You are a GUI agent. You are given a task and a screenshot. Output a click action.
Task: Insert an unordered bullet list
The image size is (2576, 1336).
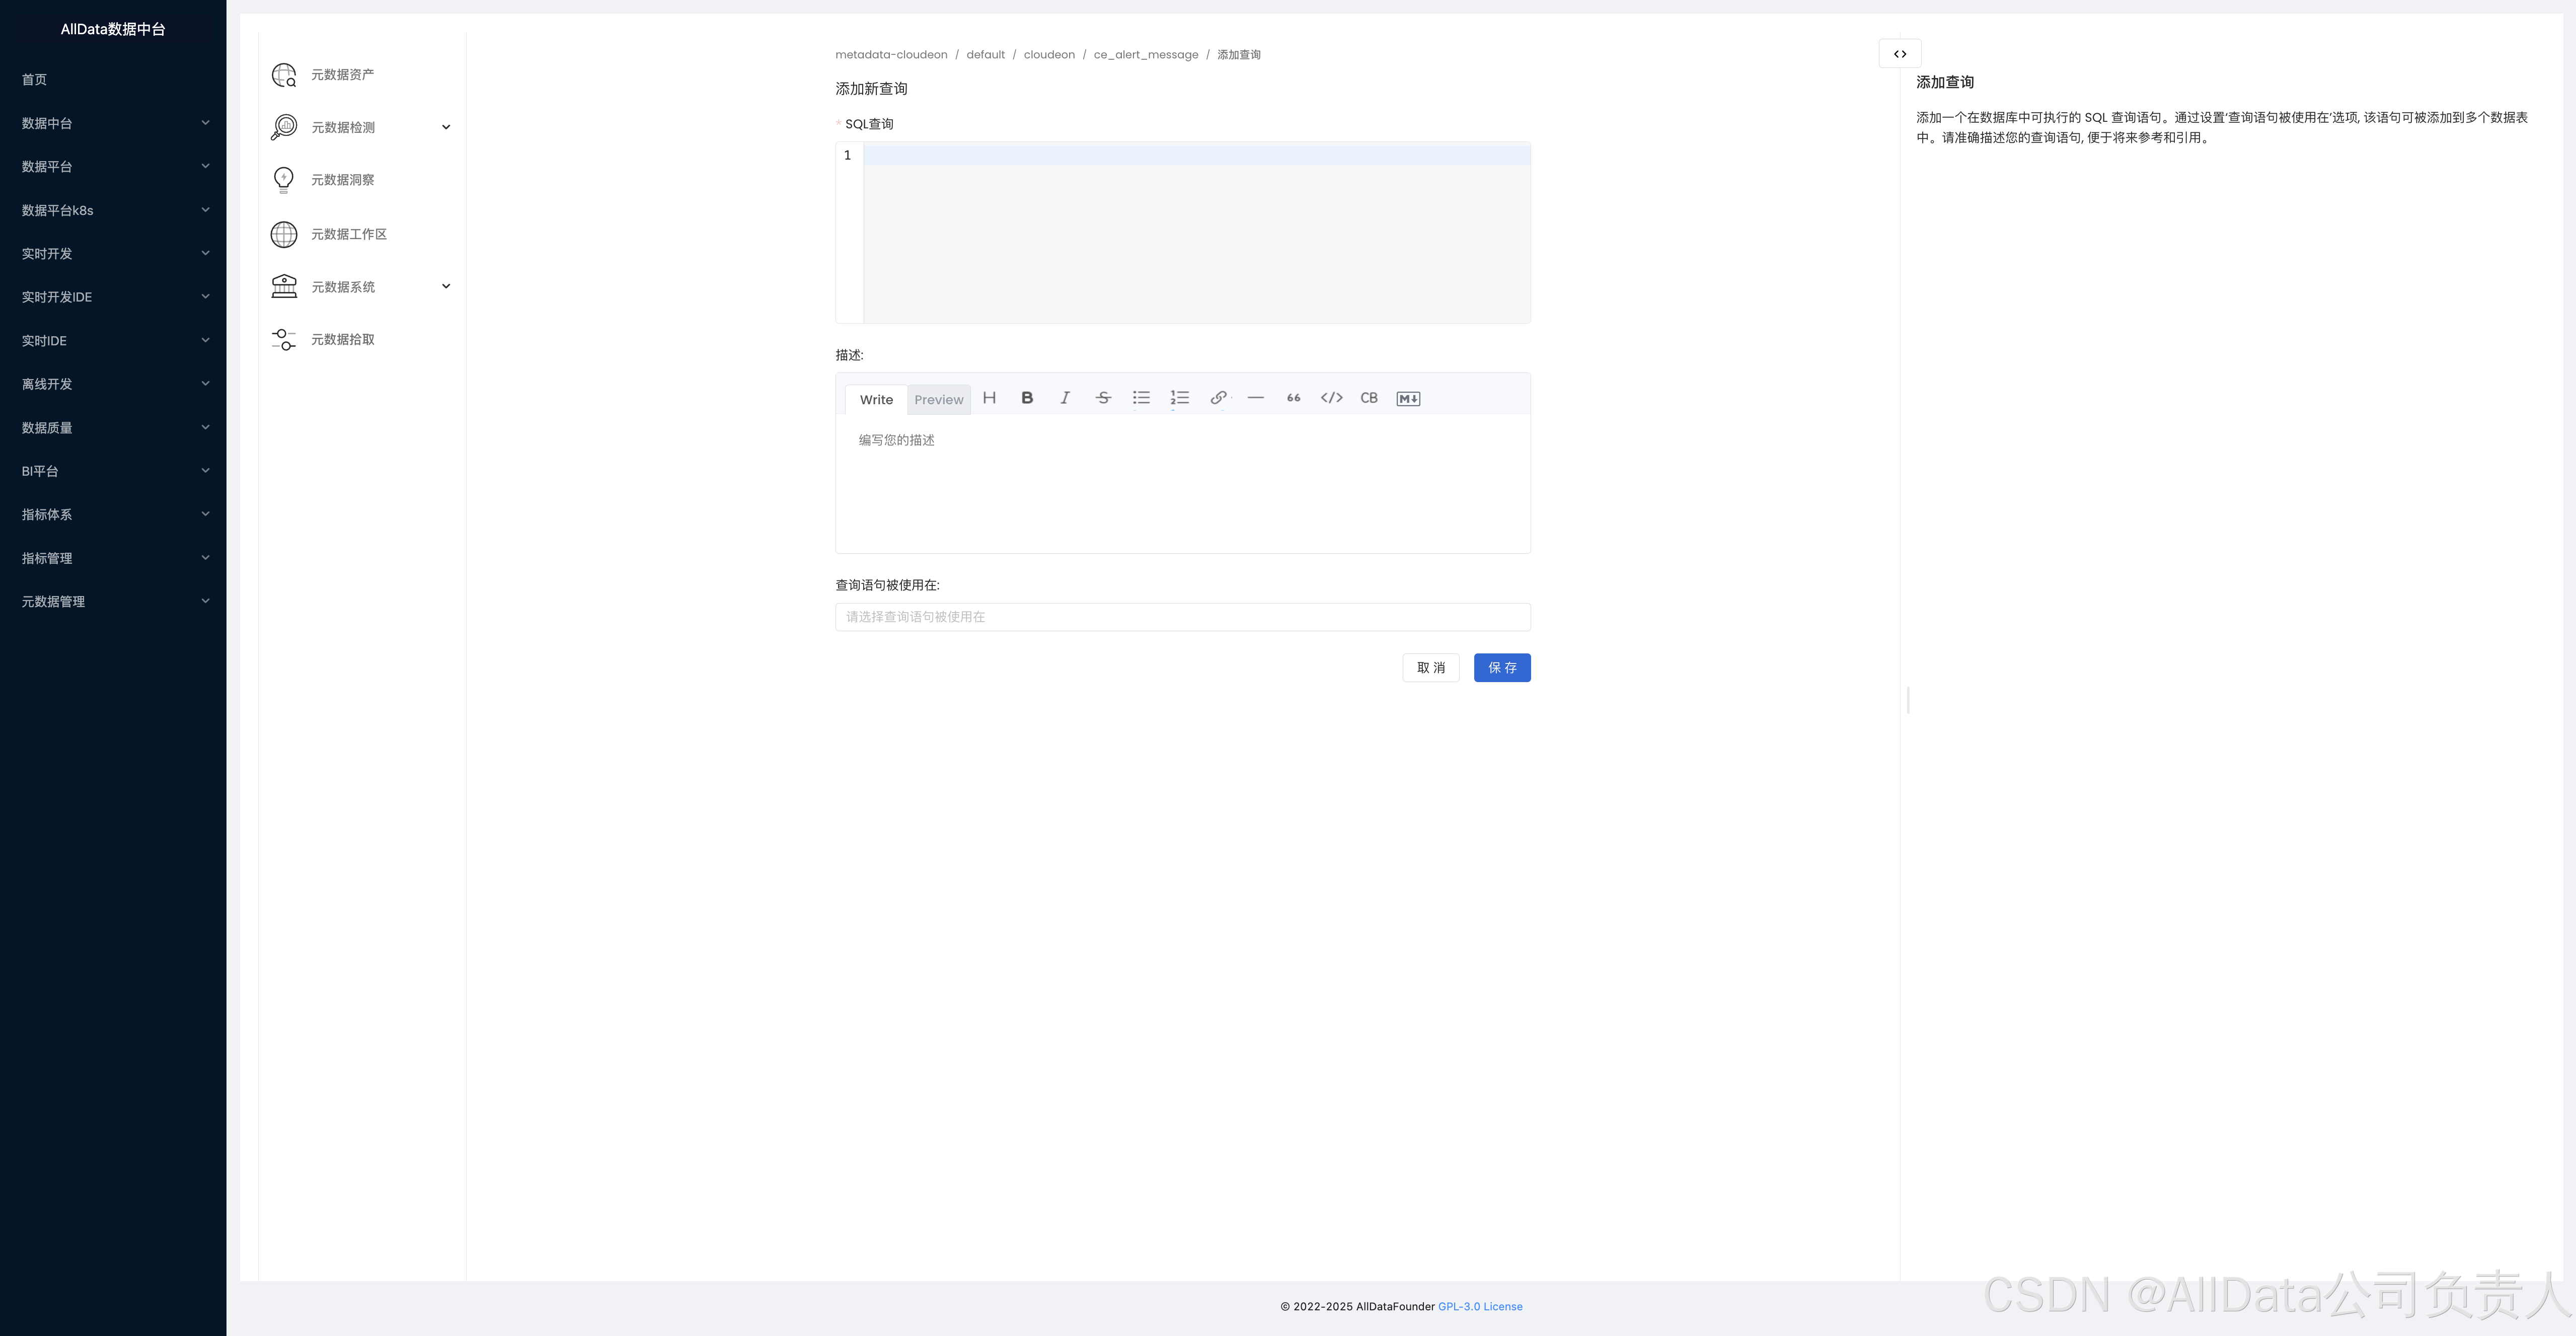1141,398
